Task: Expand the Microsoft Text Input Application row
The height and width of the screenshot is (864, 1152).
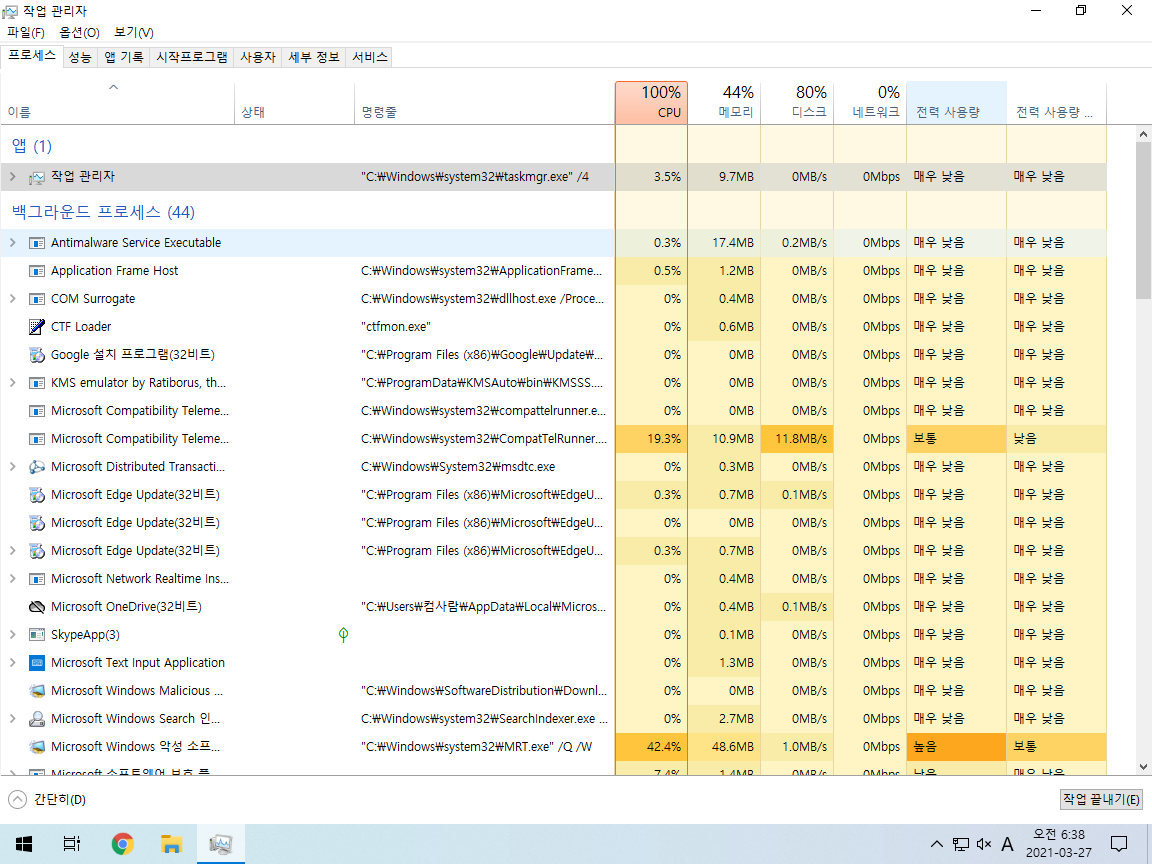Action: click(12, 663)
